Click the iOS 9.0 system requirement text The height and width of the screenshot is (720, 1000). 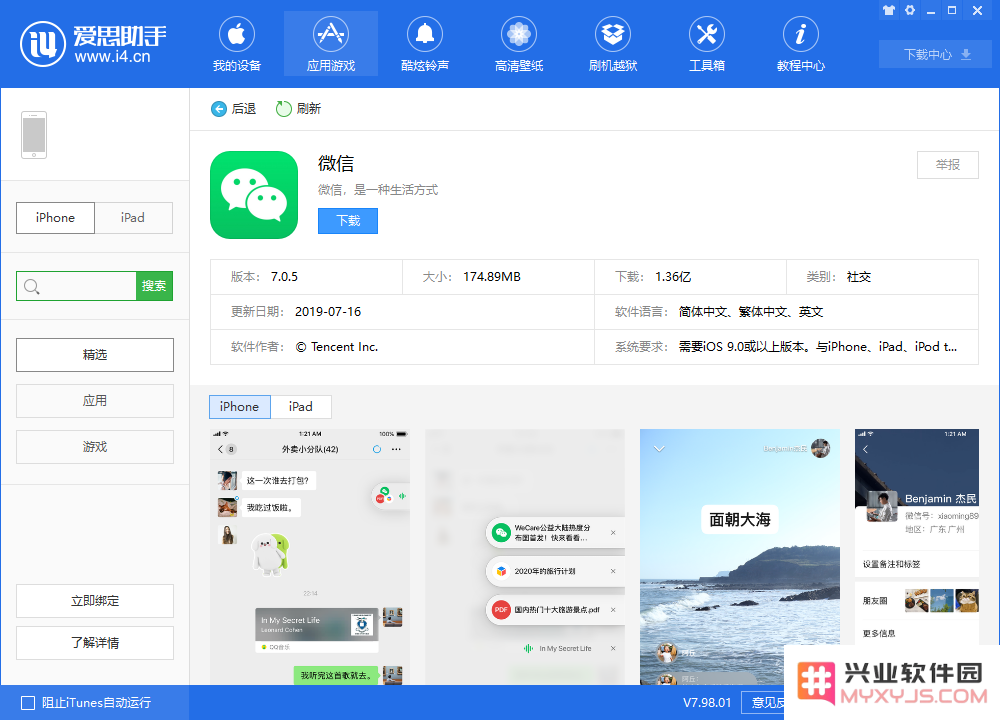(818, 347)
